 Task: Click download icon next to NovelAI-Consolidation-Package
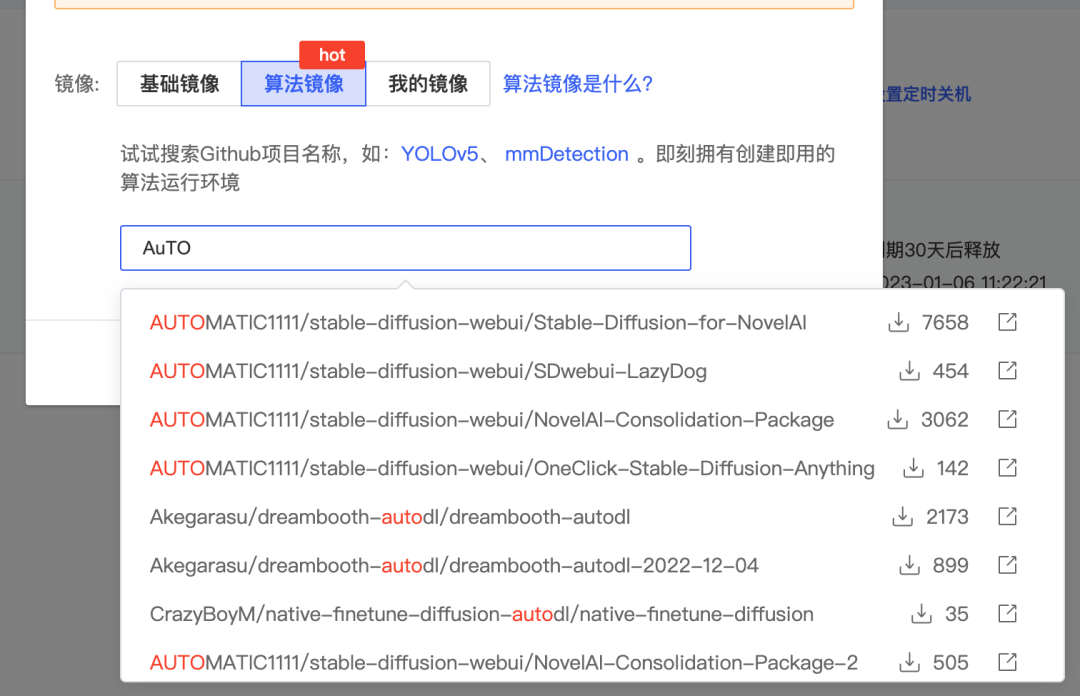pos(896,419)
